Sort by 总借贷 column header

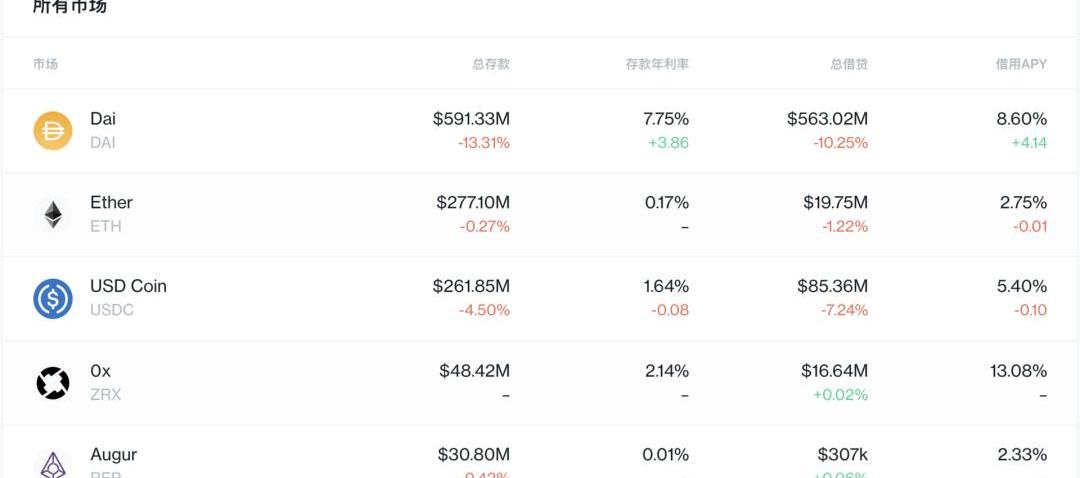coord(849,64)
